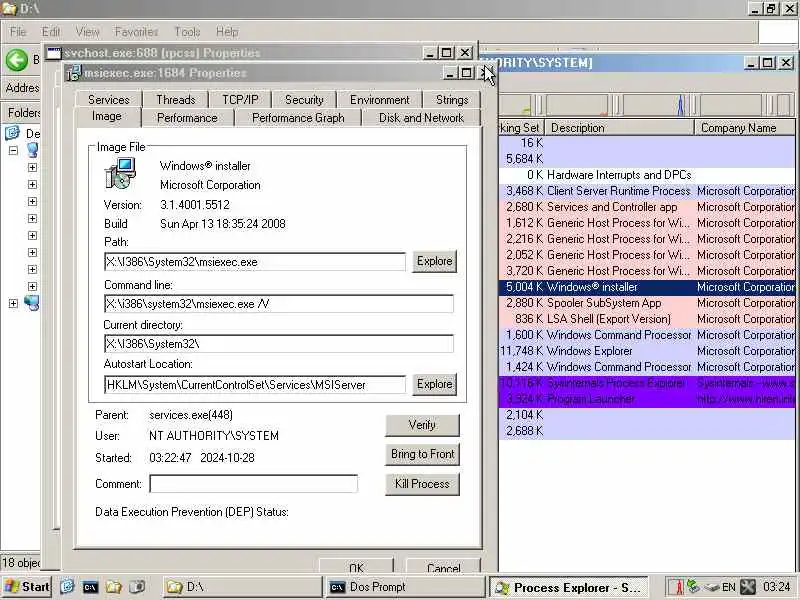This screenshot has width=800, height=600.
Task: Open the Performance Graph tab
Action: (298, 118)
